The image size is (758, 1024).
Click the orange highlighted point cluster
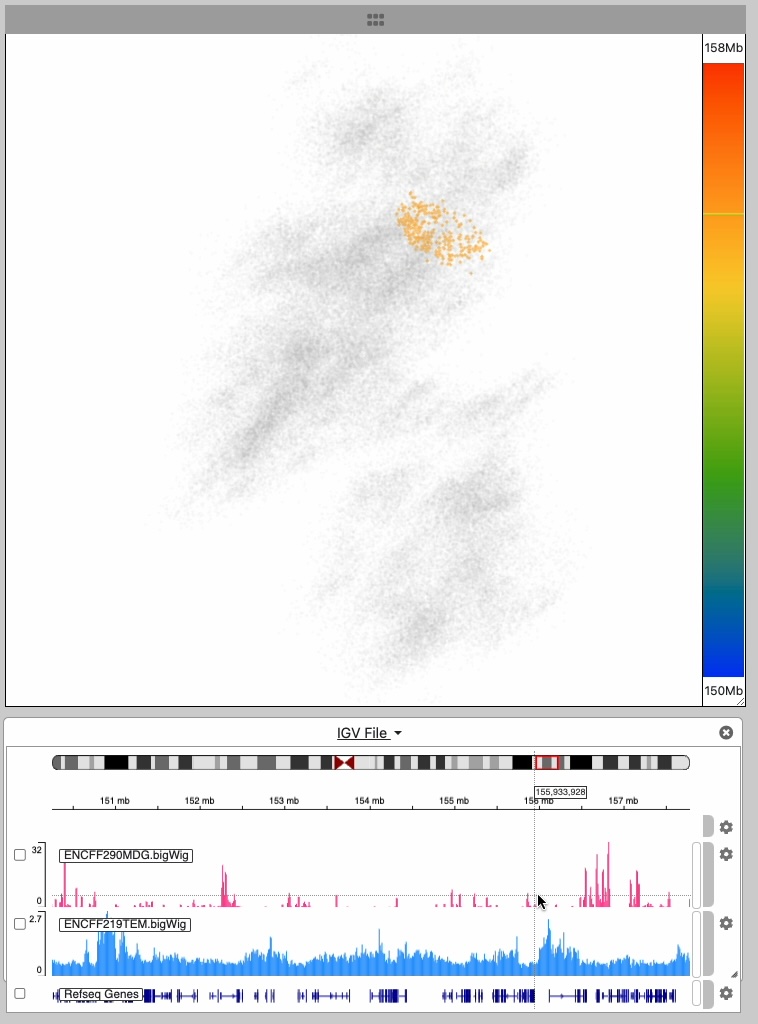tap(438, 232)
